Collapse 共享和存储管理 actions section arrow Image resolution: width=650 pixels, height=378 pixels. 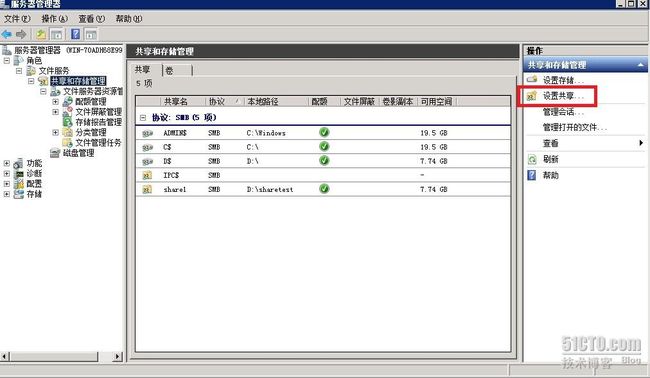pos(640,65)
